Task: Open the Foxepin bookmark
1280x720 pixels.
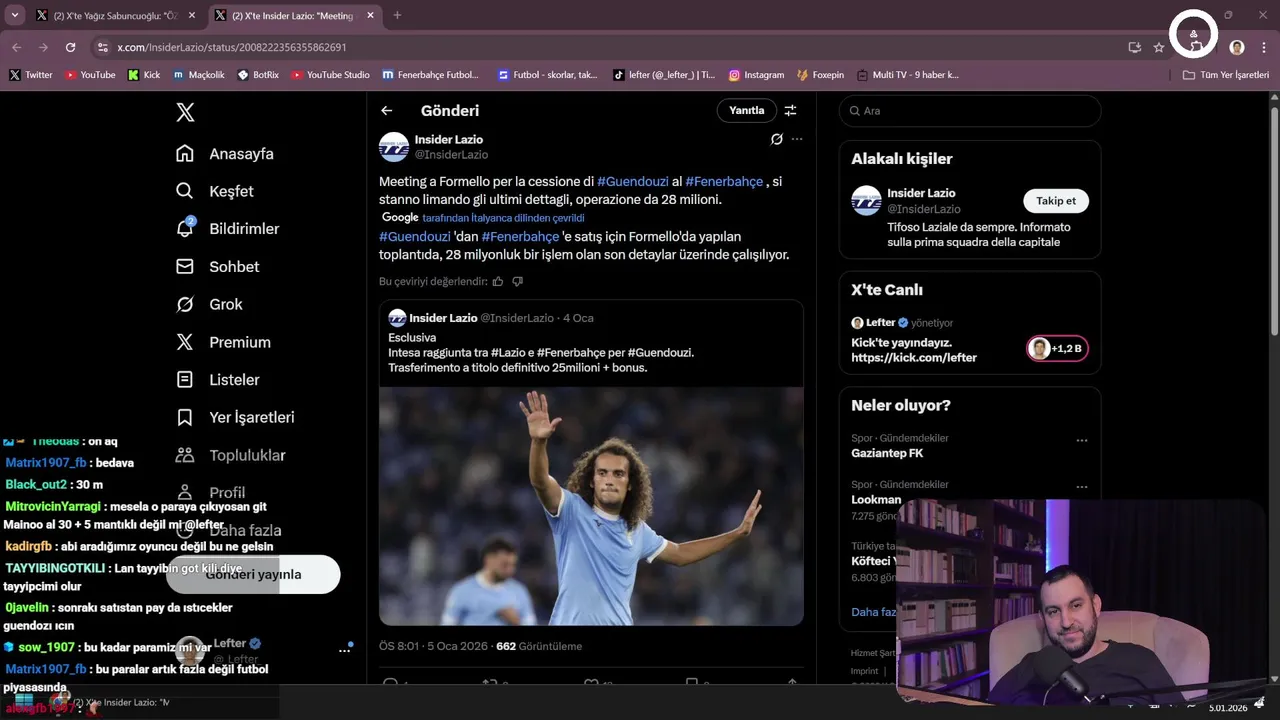Action: pyautogui.click(x=820, y=75)
